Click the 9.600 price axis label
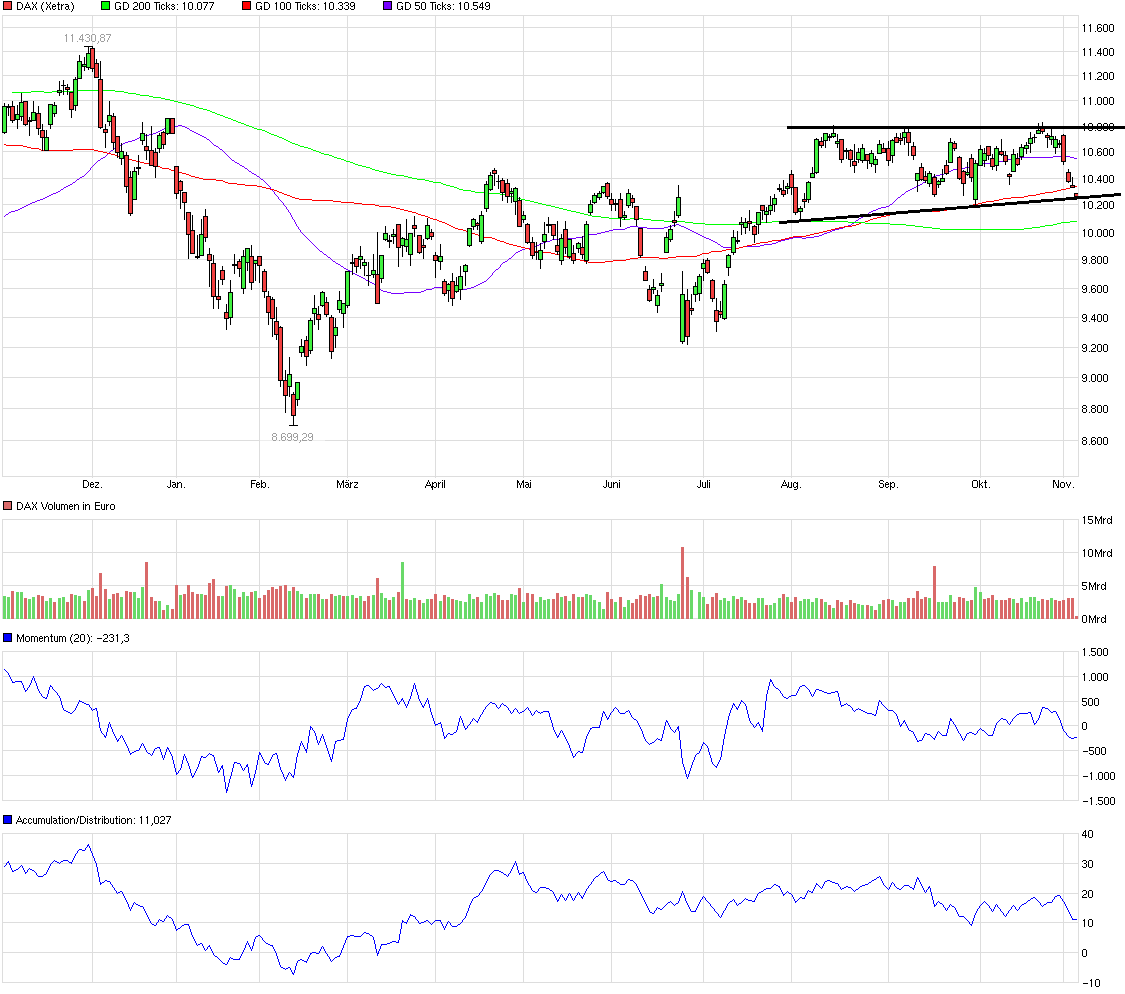The image size is (1125, 994). click(x=1095, y=289)
